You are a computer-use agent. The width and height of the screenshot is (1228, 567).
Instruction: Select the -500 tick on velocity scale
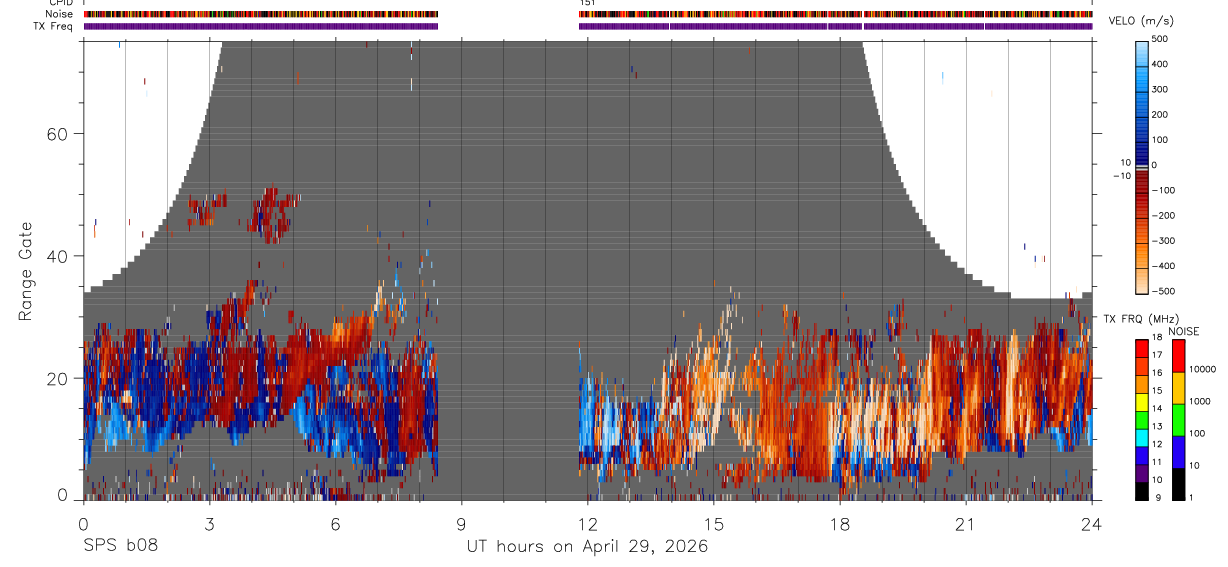point(1162,291)
